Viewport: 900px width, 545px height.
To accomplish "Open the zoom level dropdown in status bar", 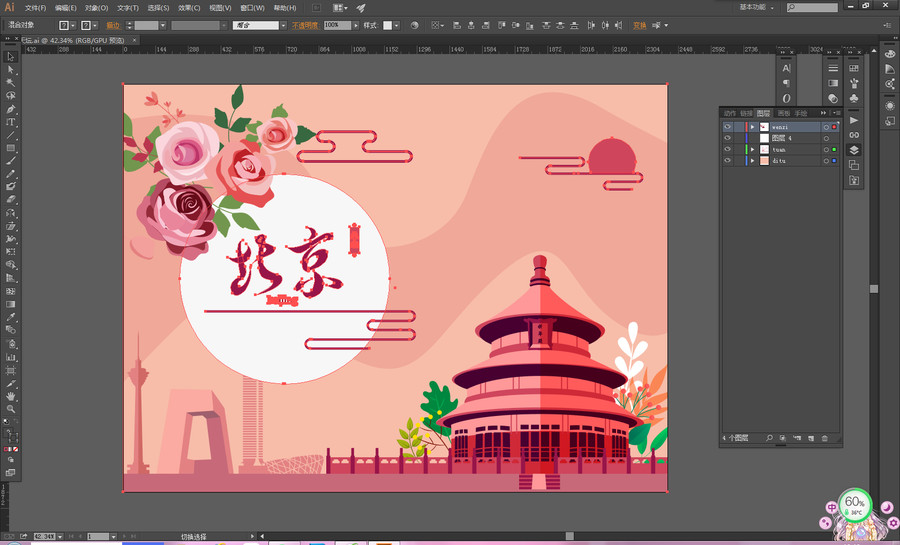I will 60,536.
